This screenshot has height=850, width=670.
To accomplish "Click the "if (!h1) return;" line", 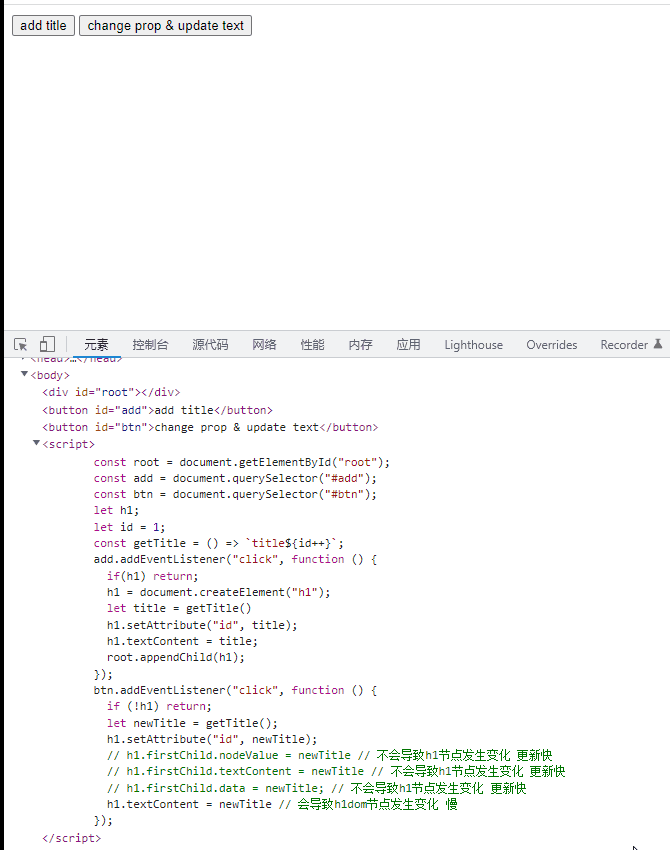I will tap(159, 706).
